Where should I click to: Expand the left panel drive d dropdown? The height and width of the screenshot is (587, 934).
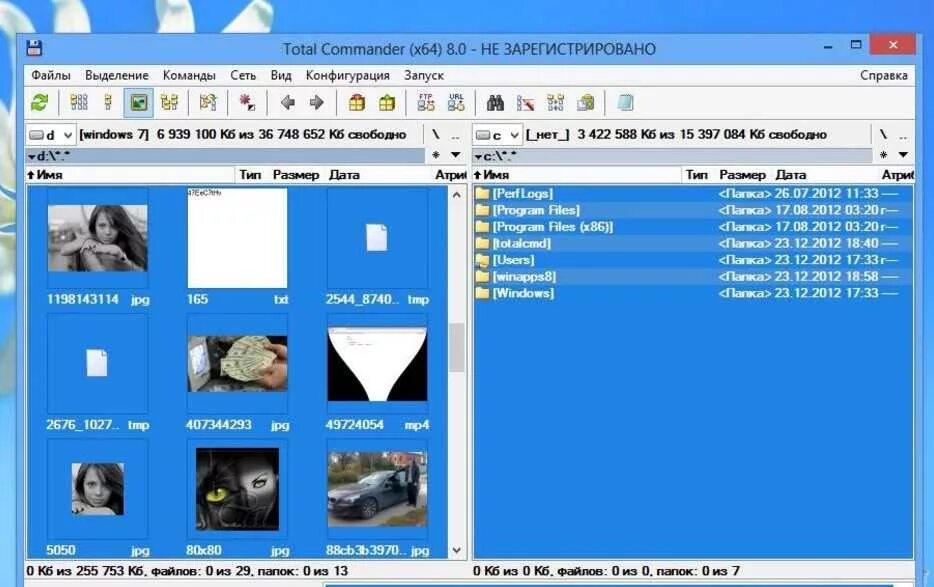[x=67, y=135]
